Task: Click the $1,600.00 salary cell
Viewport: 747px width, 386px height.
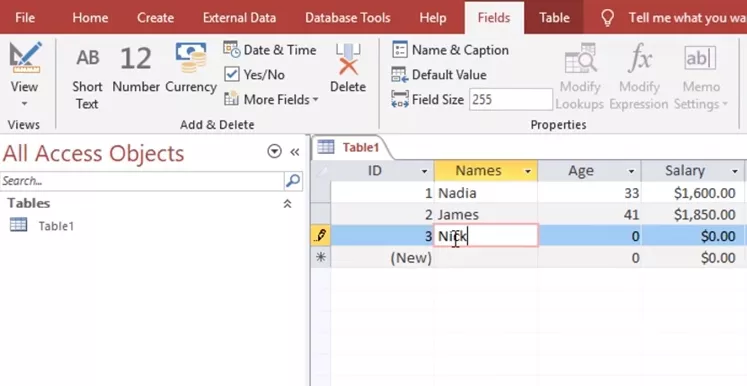Action: click(693, 193)
